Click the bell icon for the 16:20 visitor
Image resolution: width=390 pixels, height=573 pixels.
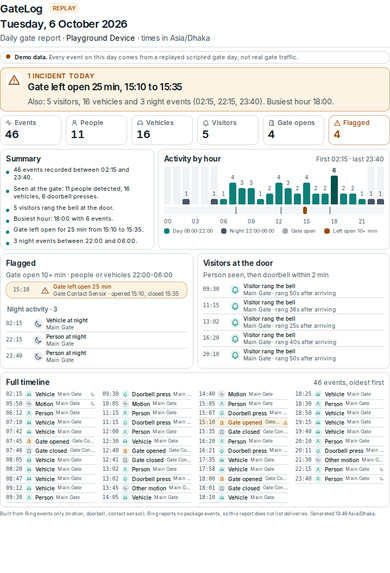pyautogui.click(x=235, y=339)
